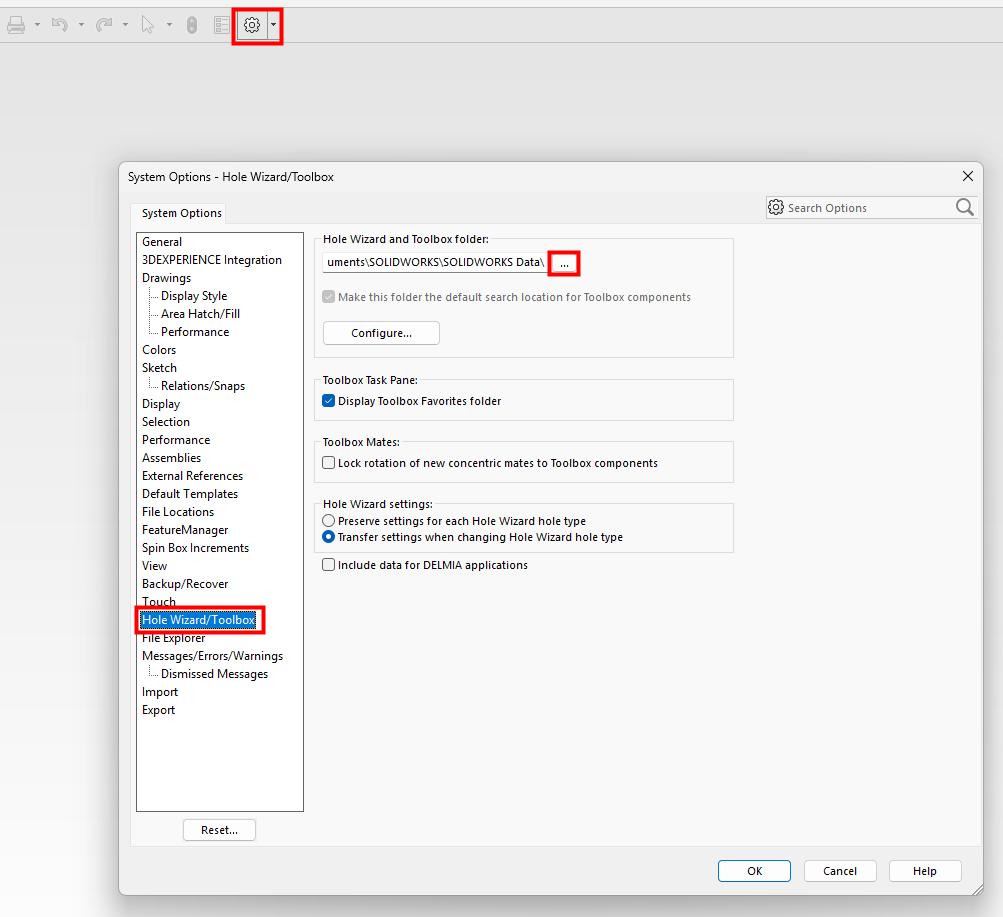Select Preserve settings for each Hole Wizard hole type

pyautogui.click(x=328, y=521)
